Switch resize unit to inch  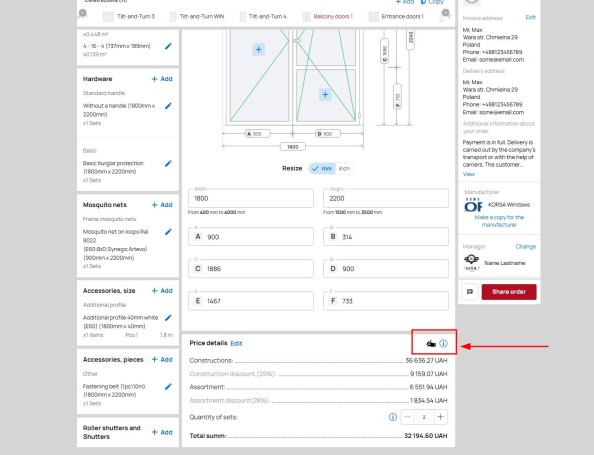click(x=344, y=169)
